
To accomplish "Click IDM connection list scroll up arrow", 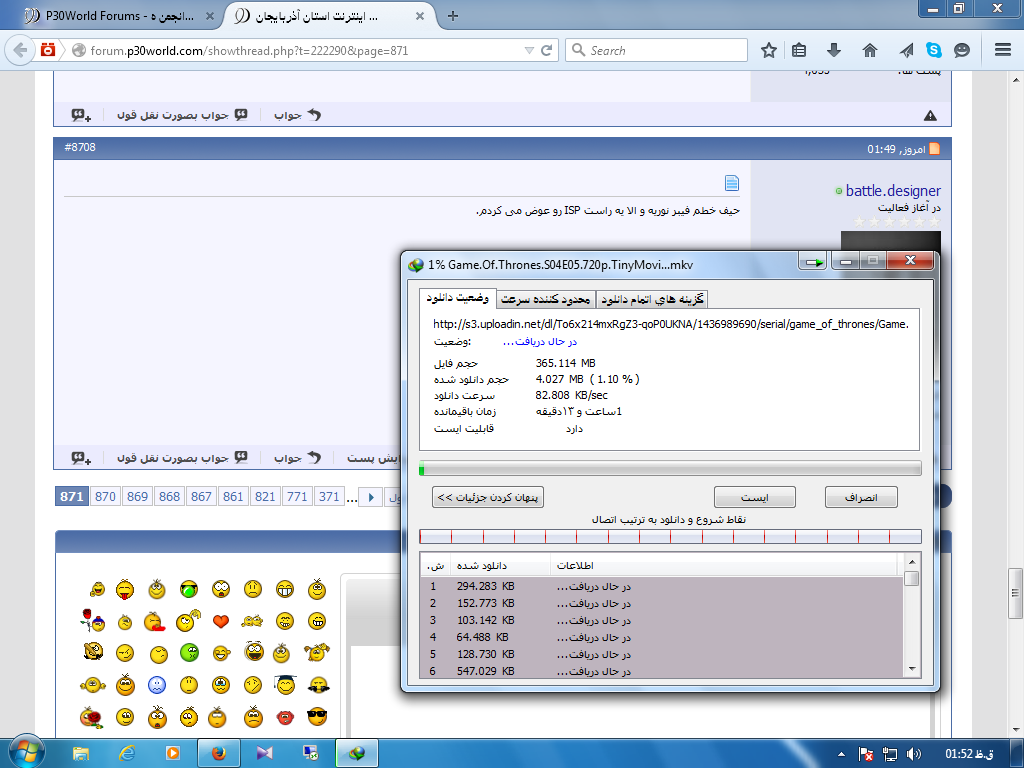I will [912, 562].
